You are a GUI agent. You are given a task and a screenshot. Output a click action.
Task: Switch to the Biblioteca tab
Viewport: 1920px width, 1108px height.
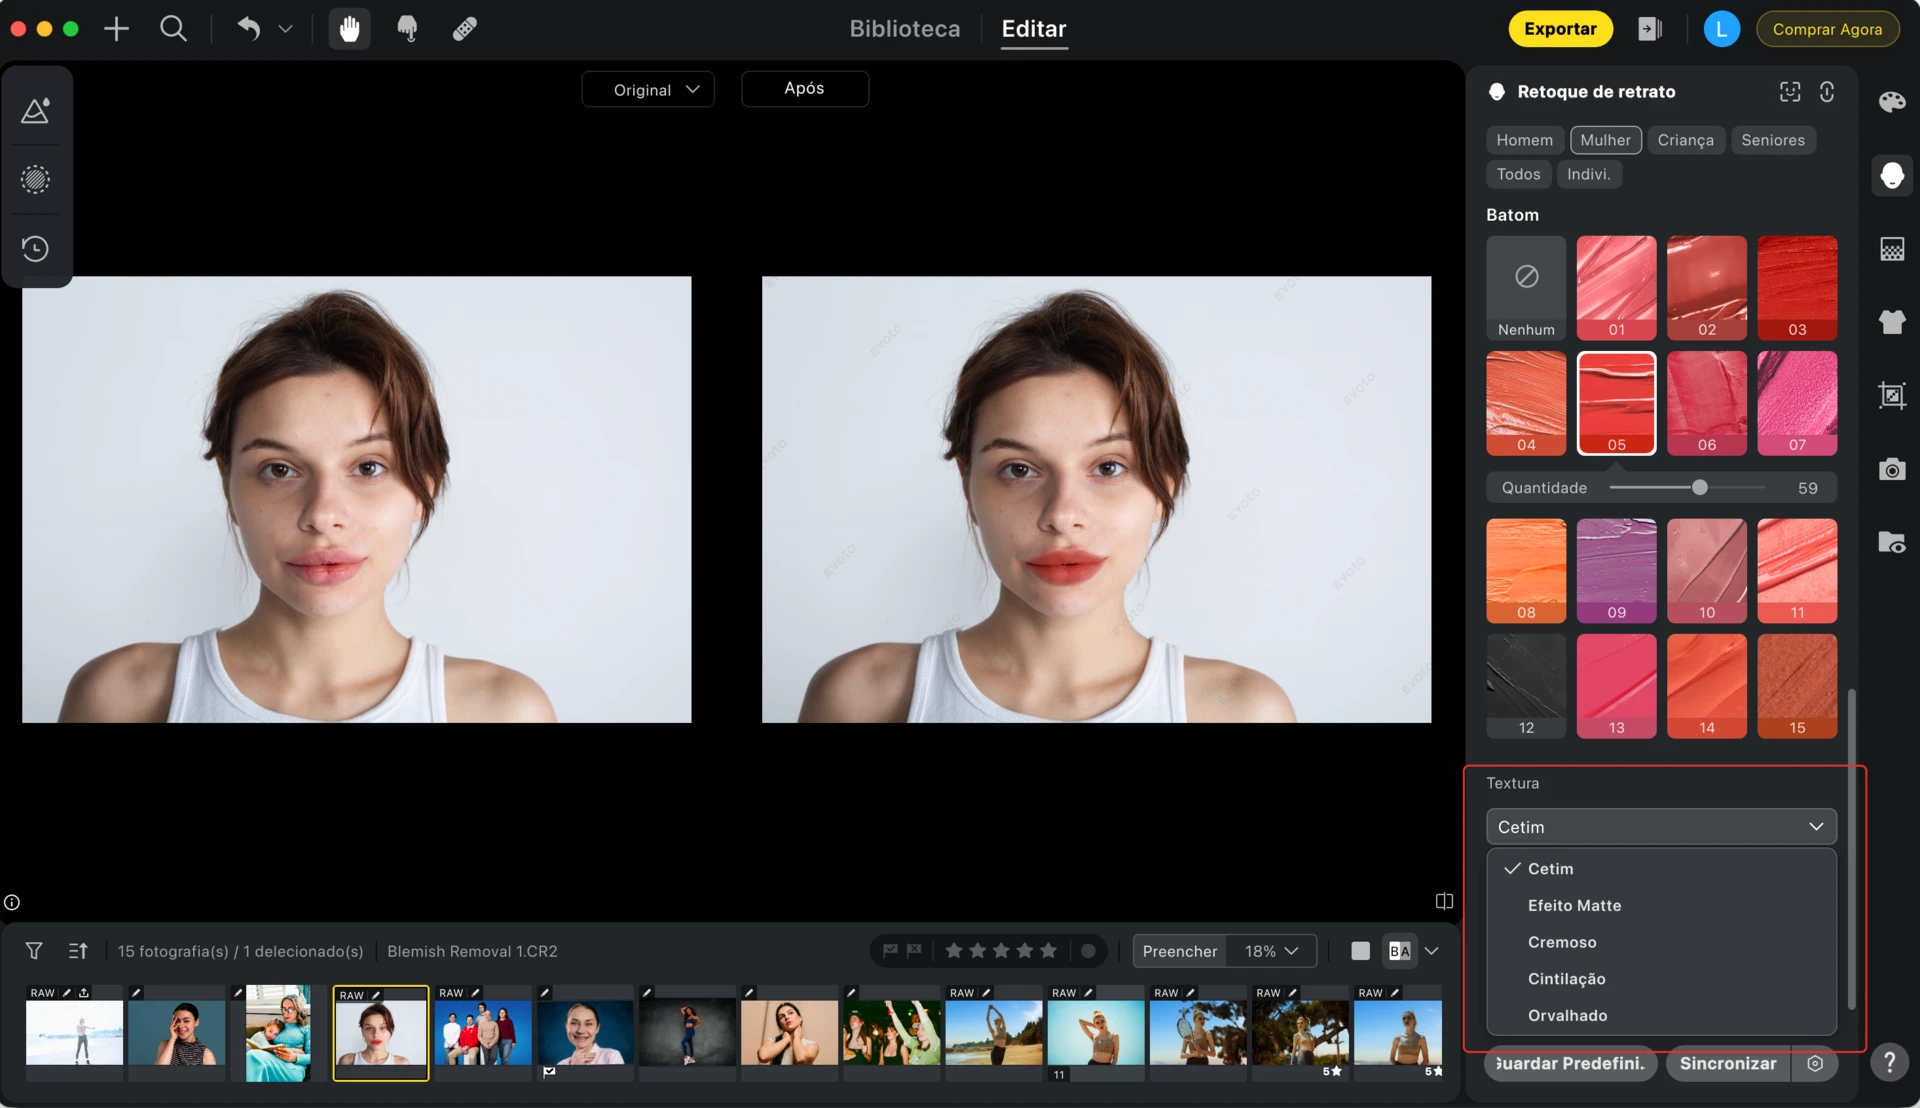point(904,29)
